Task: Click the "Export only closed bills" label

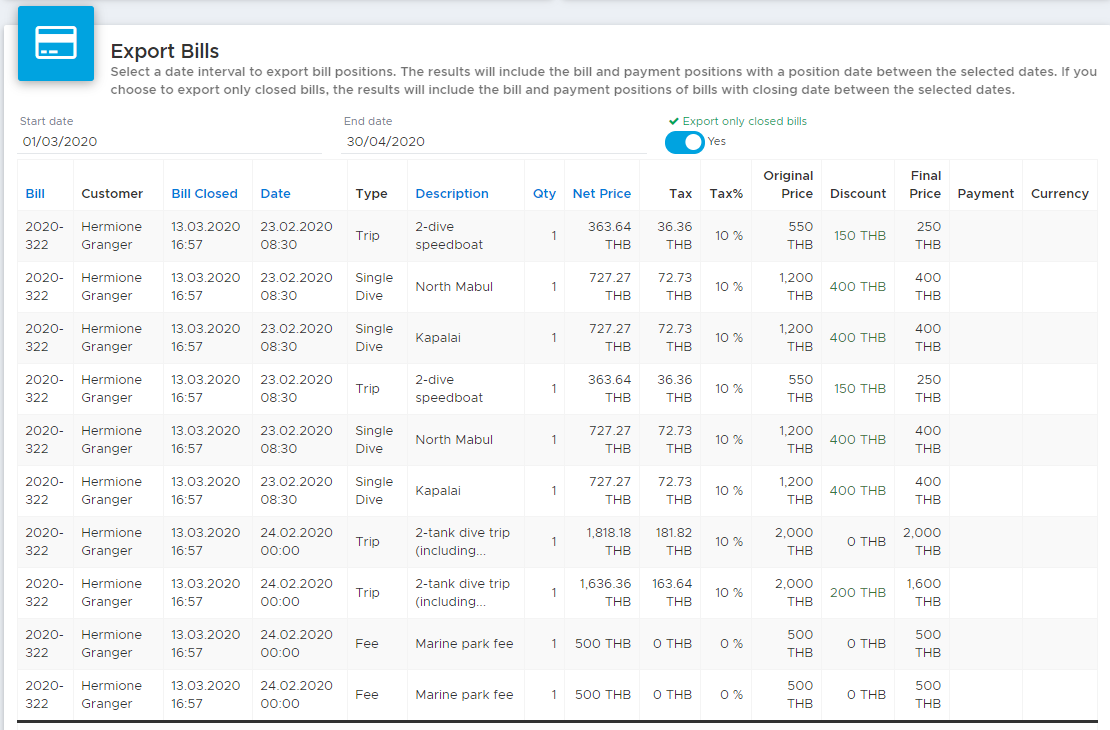Action: point(745,121)
